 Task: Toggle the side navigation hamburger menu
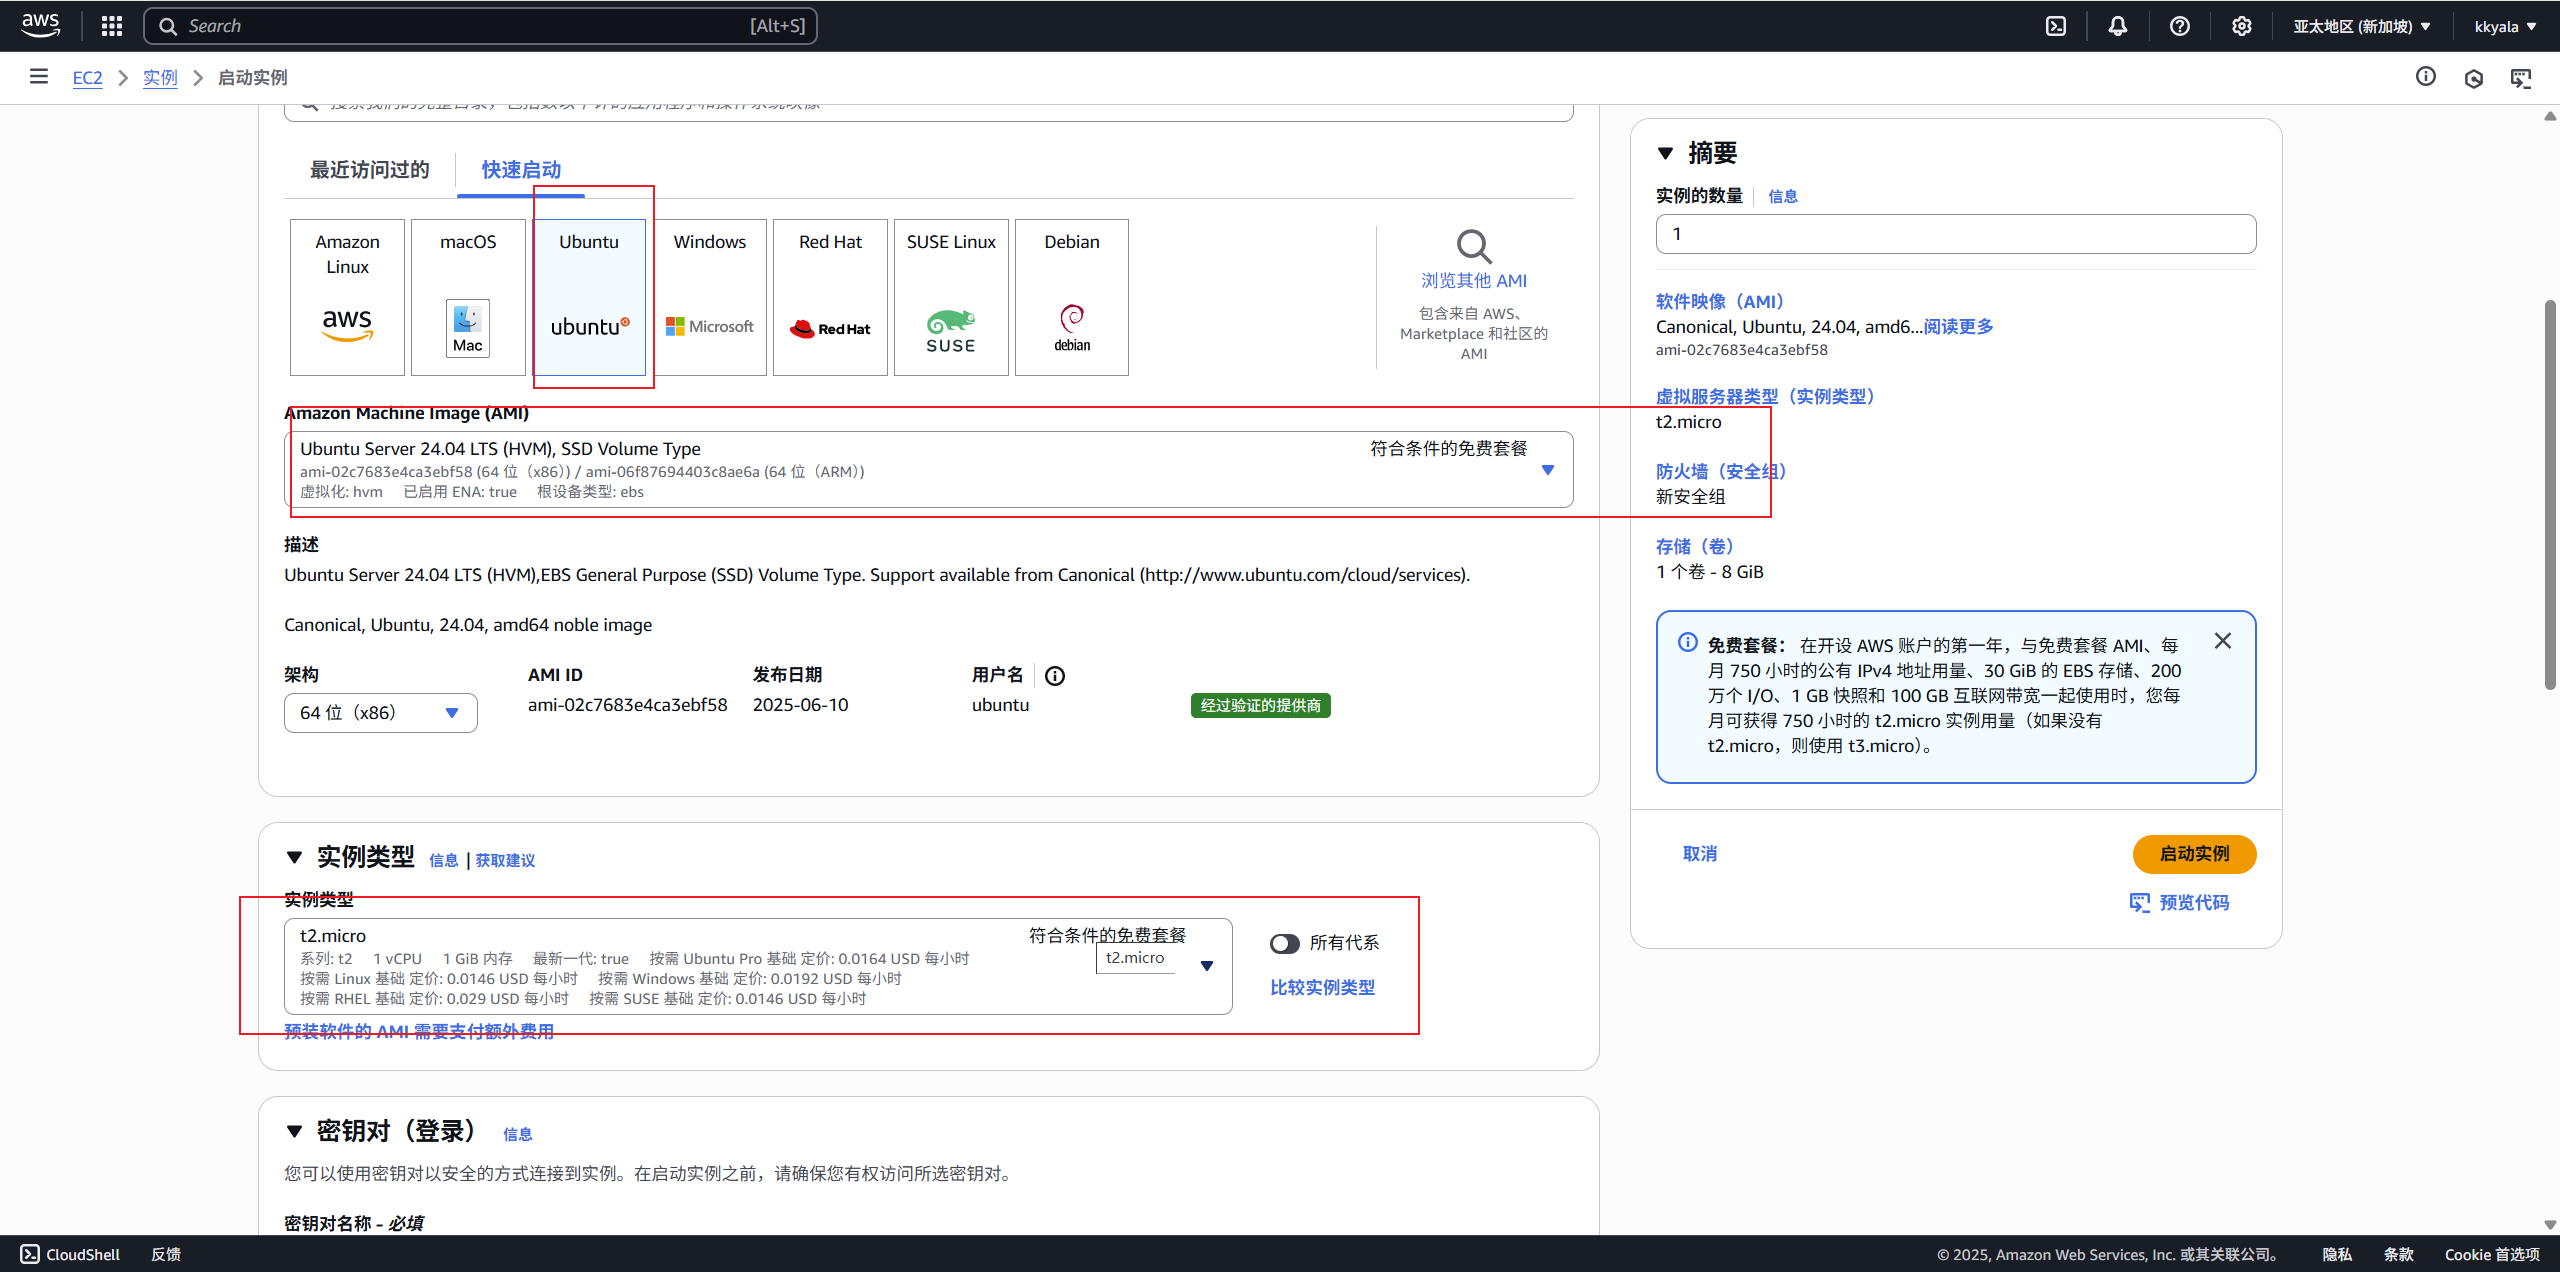pos(39,77)
